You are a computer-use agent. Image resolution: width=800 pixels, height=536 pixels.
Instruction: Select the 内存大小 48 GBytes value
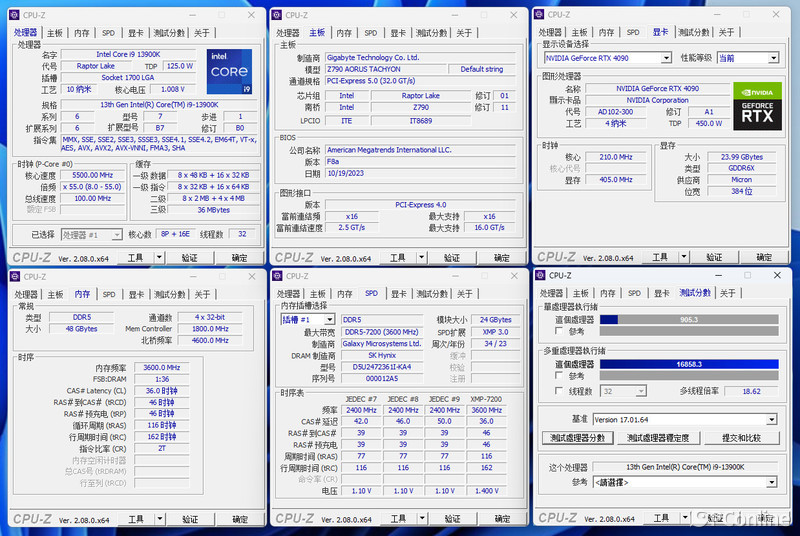click(81, 329)
